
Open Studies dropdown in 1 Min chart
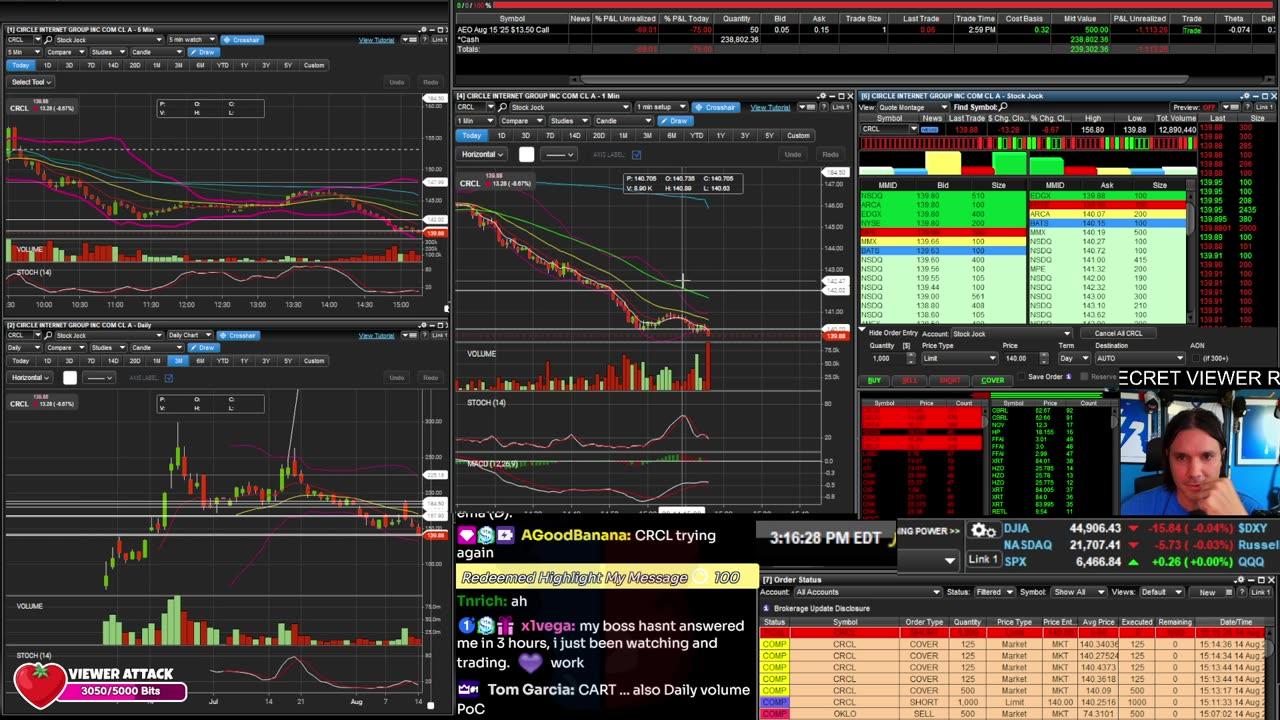click(570, 121)
